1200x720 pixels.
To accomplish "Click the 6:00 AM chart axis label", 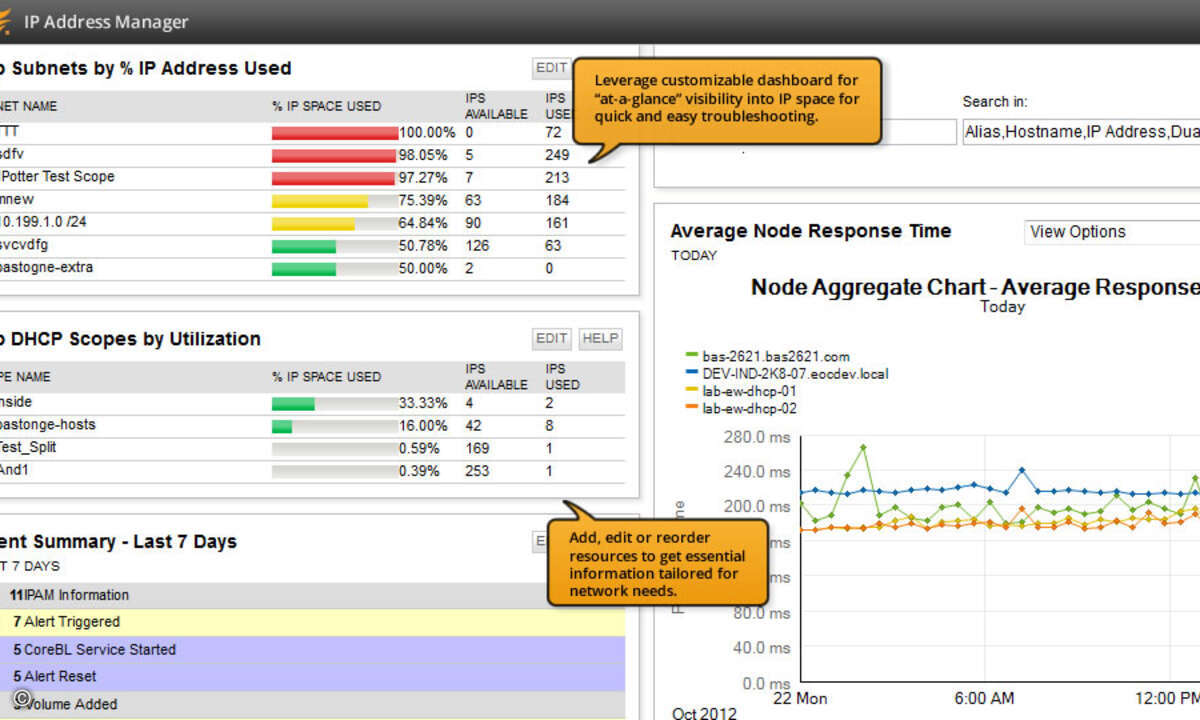I will pos(984,698).
